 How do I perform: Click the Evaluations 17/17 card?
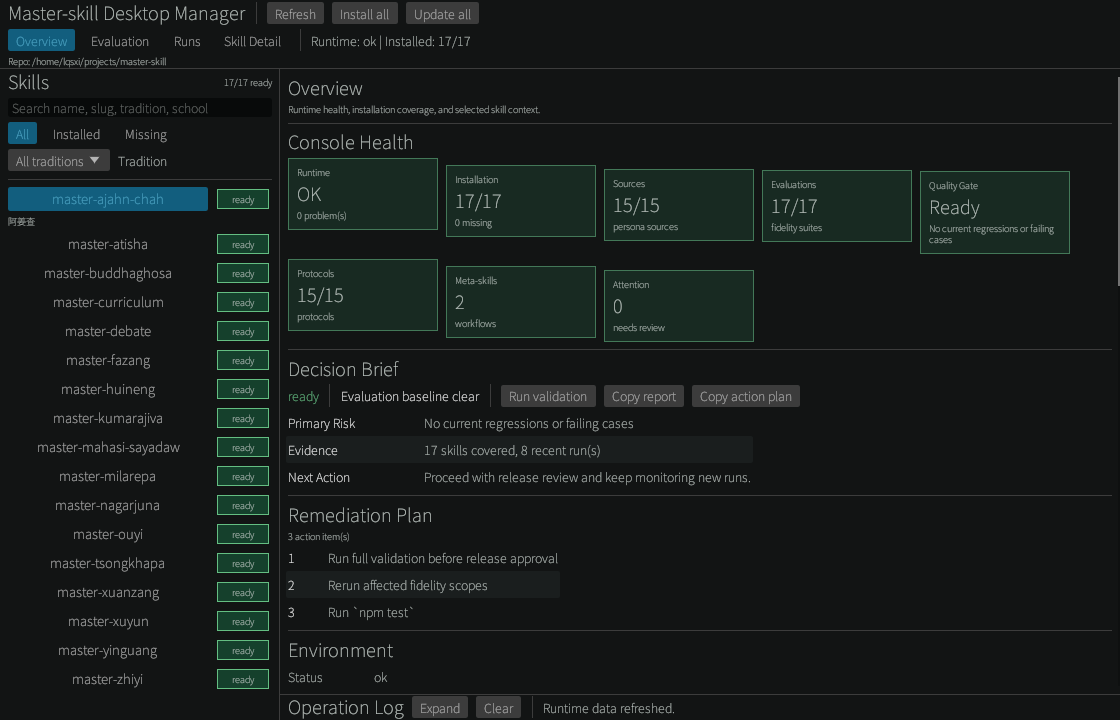pyautogui.click(x=836, y=206)
